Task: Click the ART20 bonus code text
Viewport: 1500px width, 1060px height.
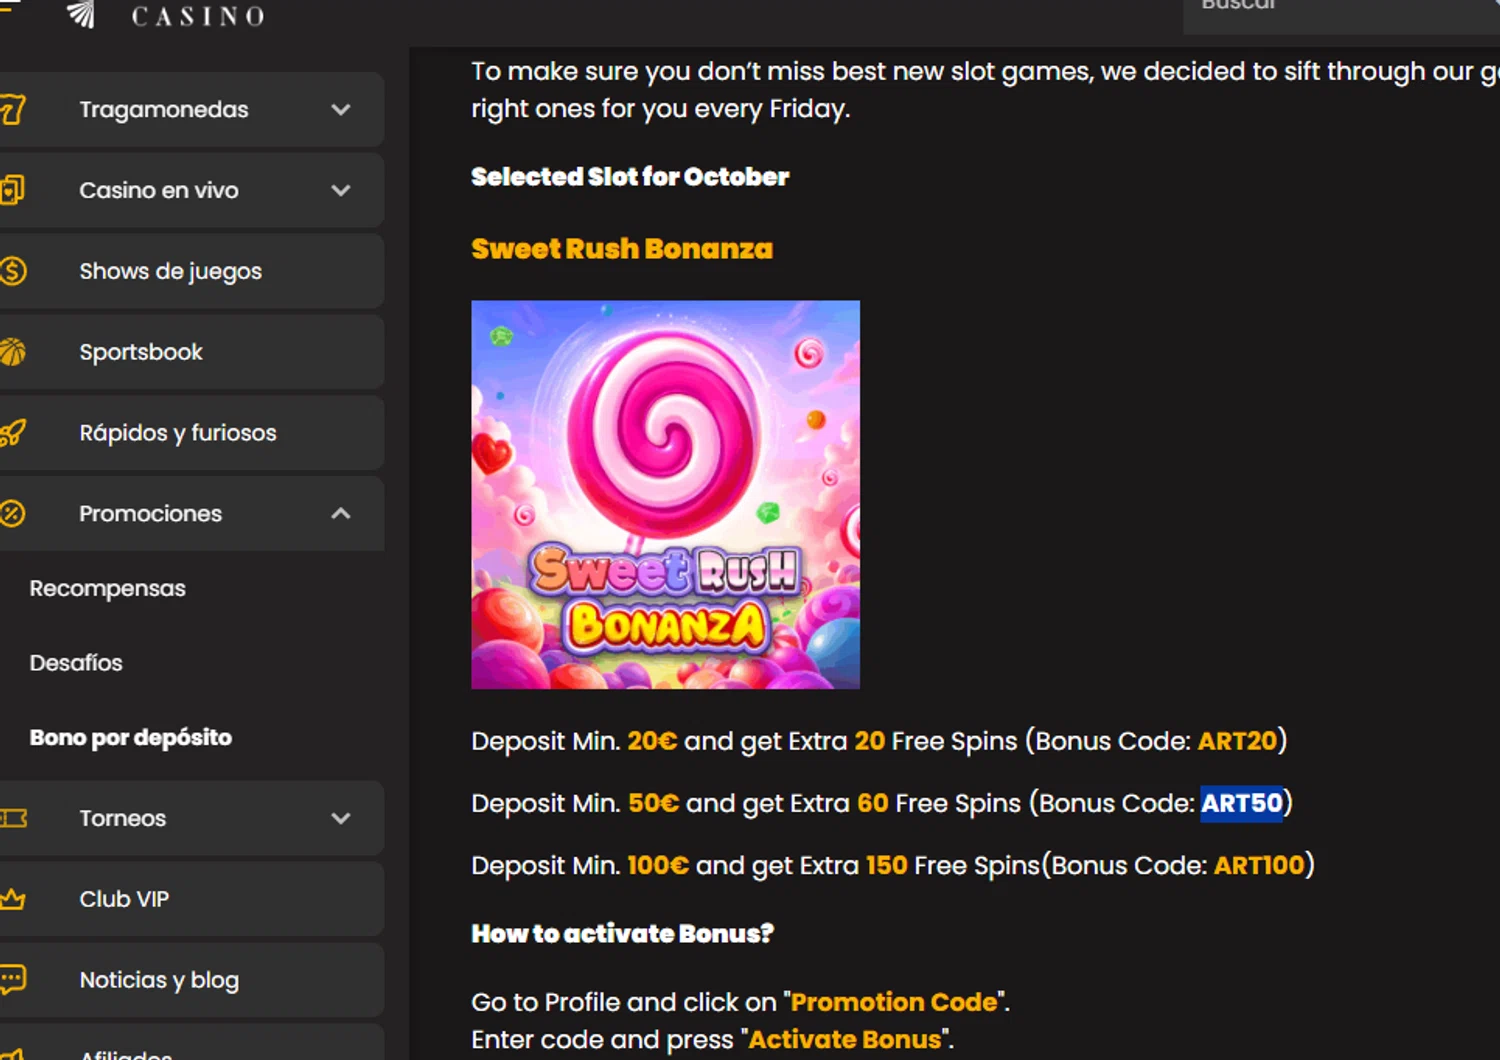Action: click(x=1238, y=741)
